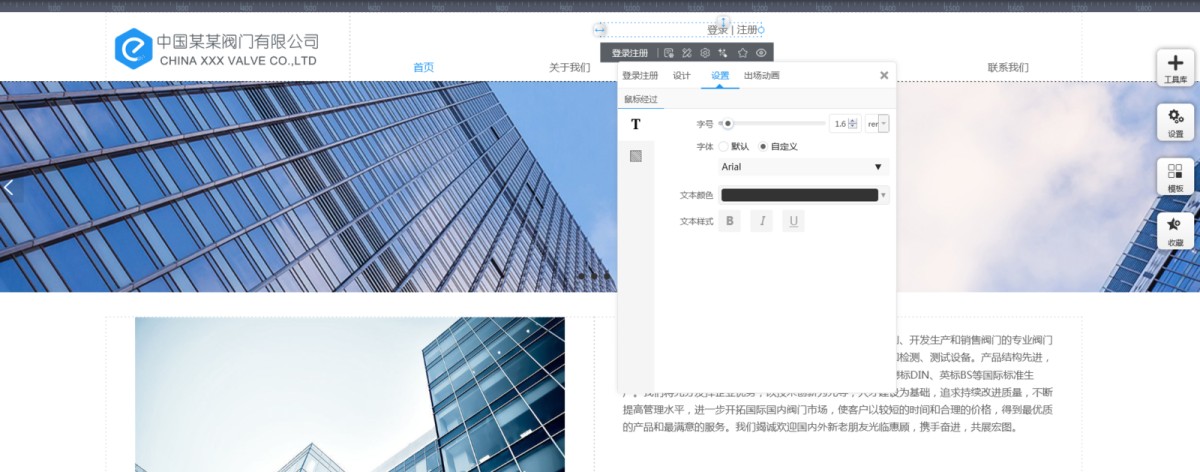Screen dimensions: 1200x472
Task: Switch to the 出场动画 panel tab
Action: coord(762,75)
